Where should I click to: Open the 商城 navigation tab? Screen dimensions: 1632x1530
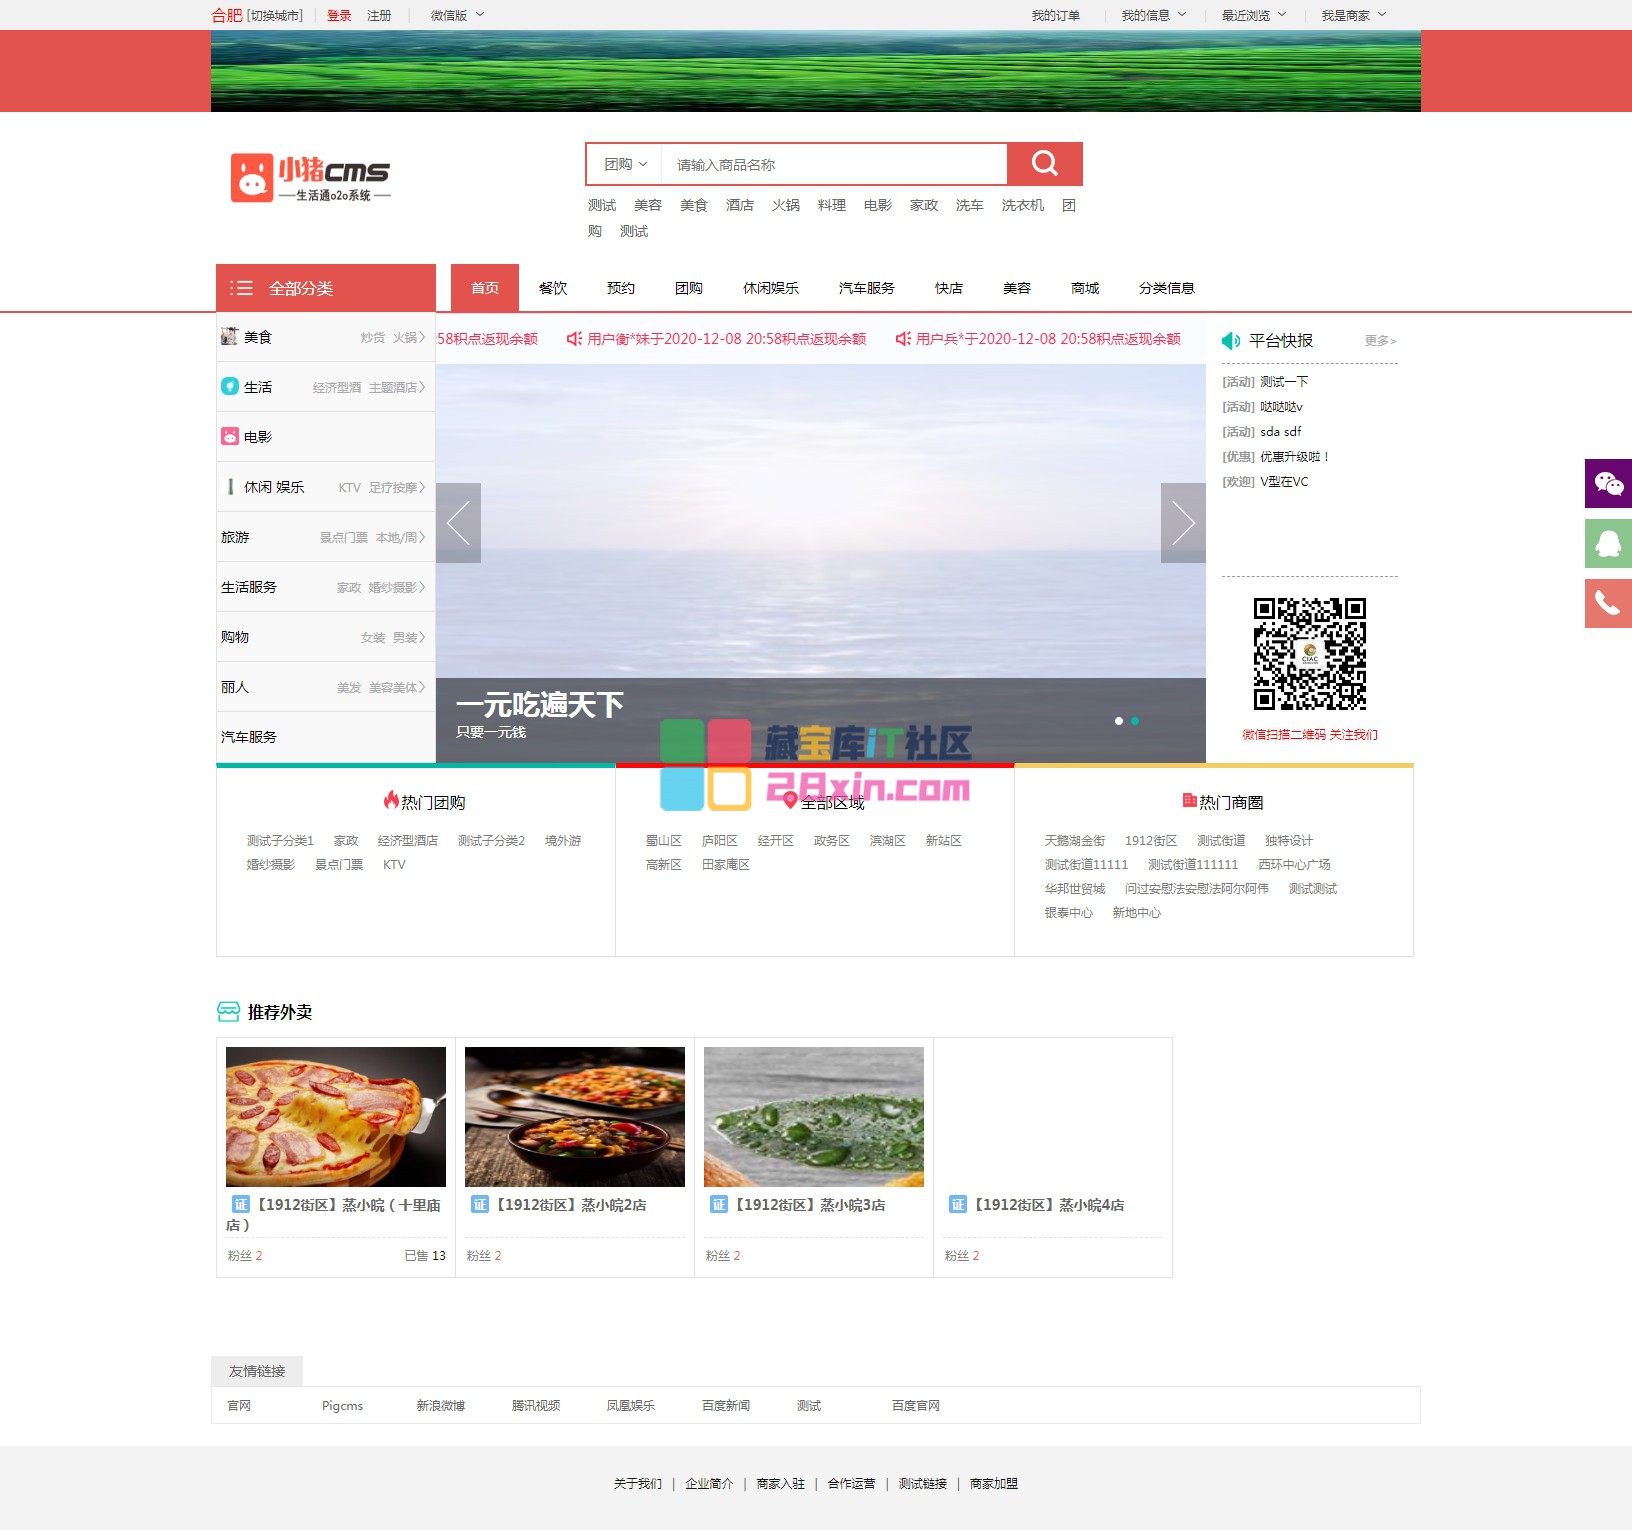[1085, 288]
